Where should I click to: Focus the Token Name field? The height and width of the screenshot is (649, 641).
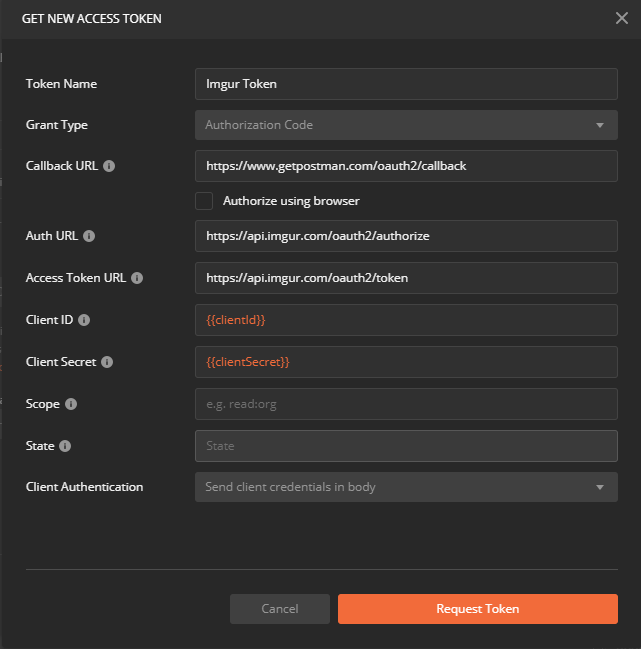(406, 84)
